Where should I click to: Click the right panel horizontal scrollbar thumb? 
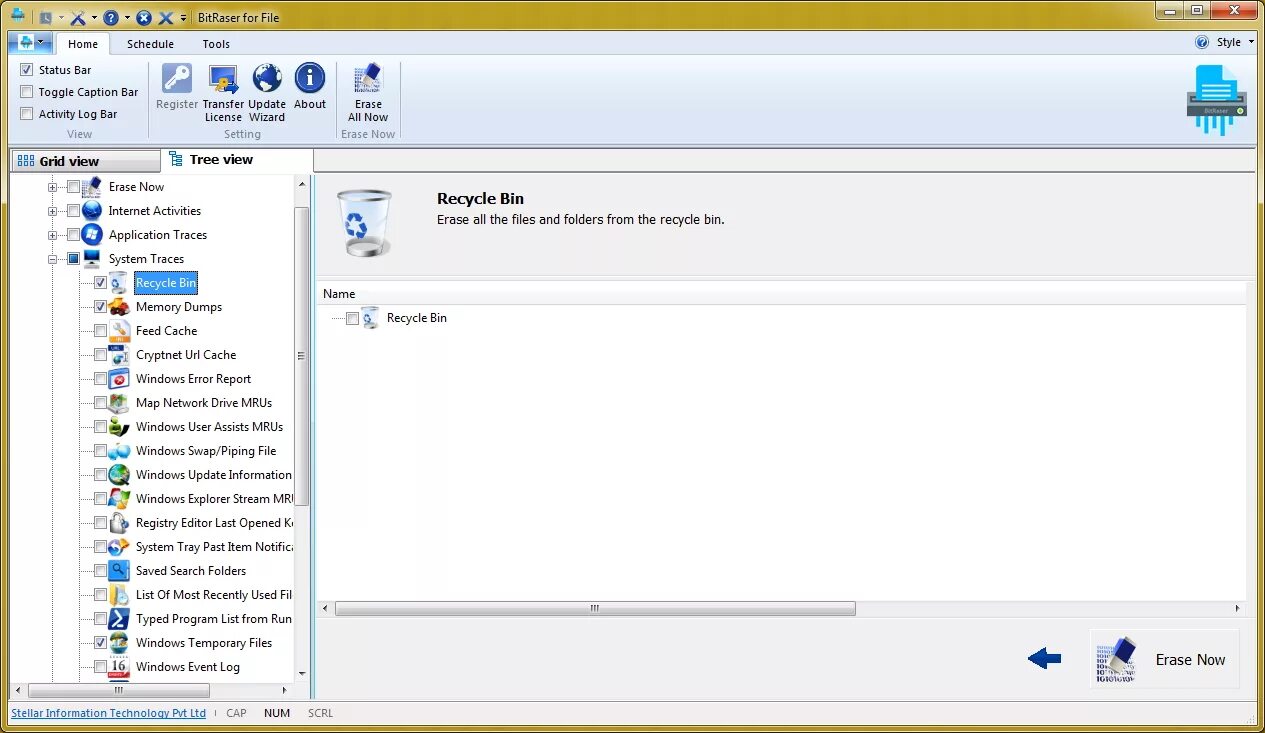(595, 608)
